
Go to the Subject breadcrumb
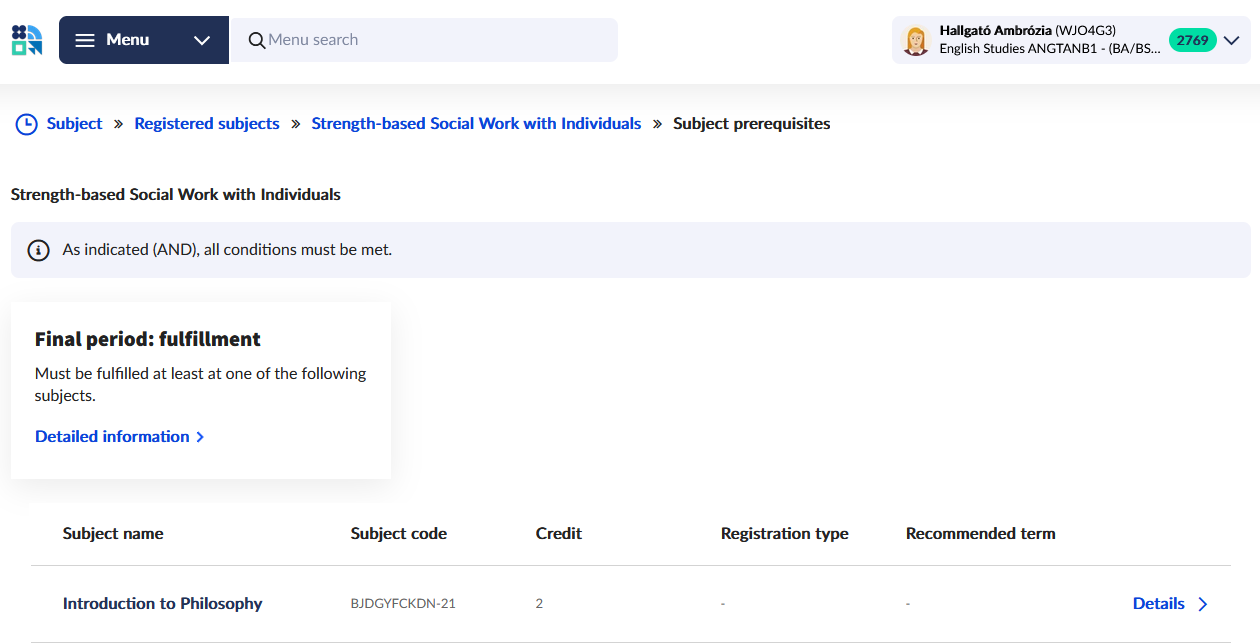pos(74,124)
